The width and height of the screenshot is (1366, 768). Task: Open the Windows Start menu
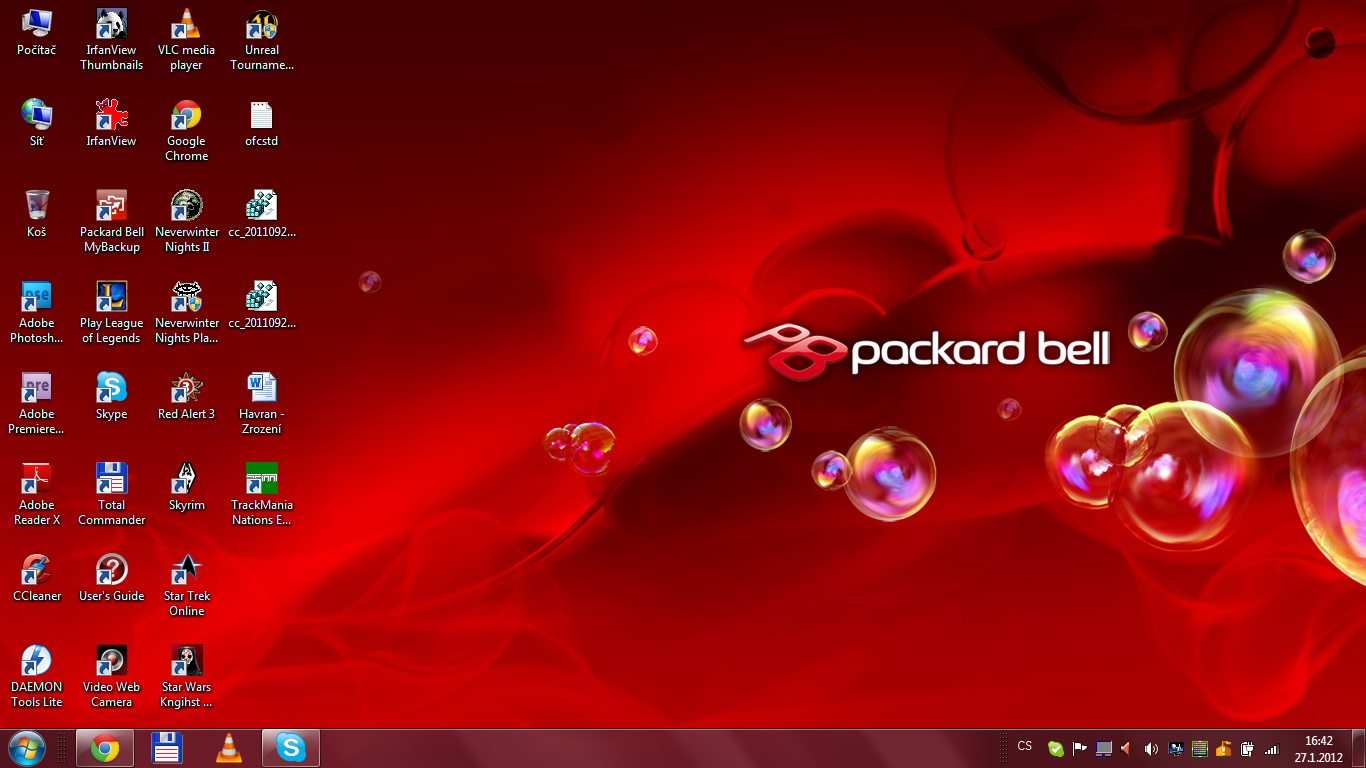point(27,747)
